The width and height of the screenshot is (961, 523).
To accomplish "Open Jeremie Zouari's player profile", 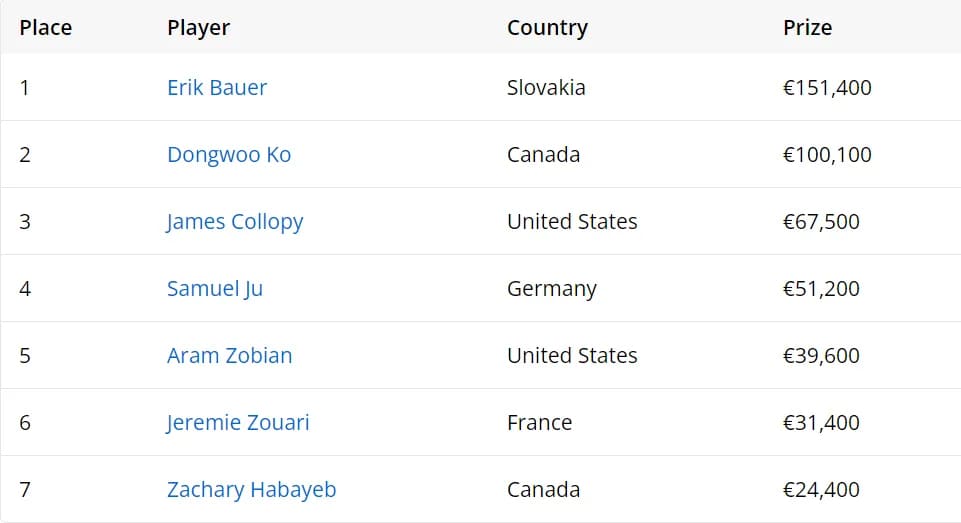I will [x=238, y=422].
